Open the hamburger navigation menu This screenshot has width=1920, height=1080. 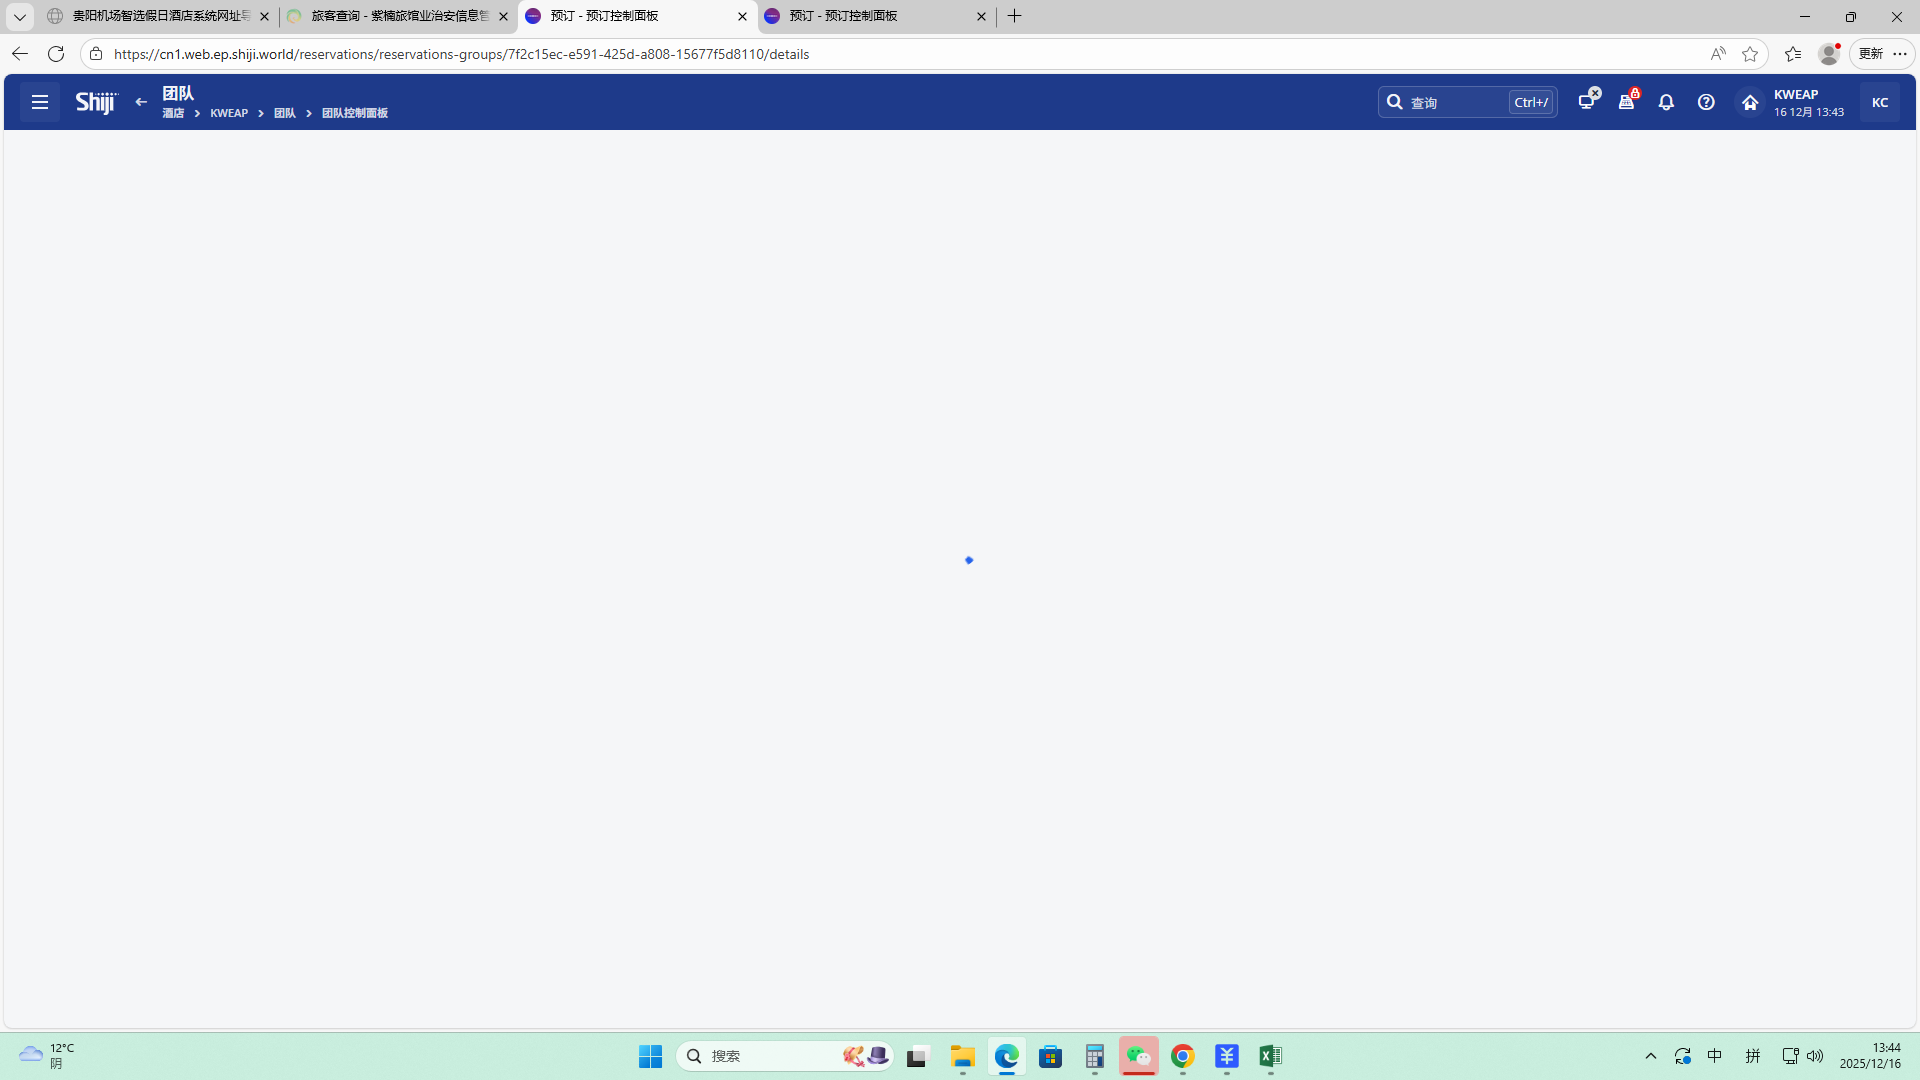click(40, 102)
